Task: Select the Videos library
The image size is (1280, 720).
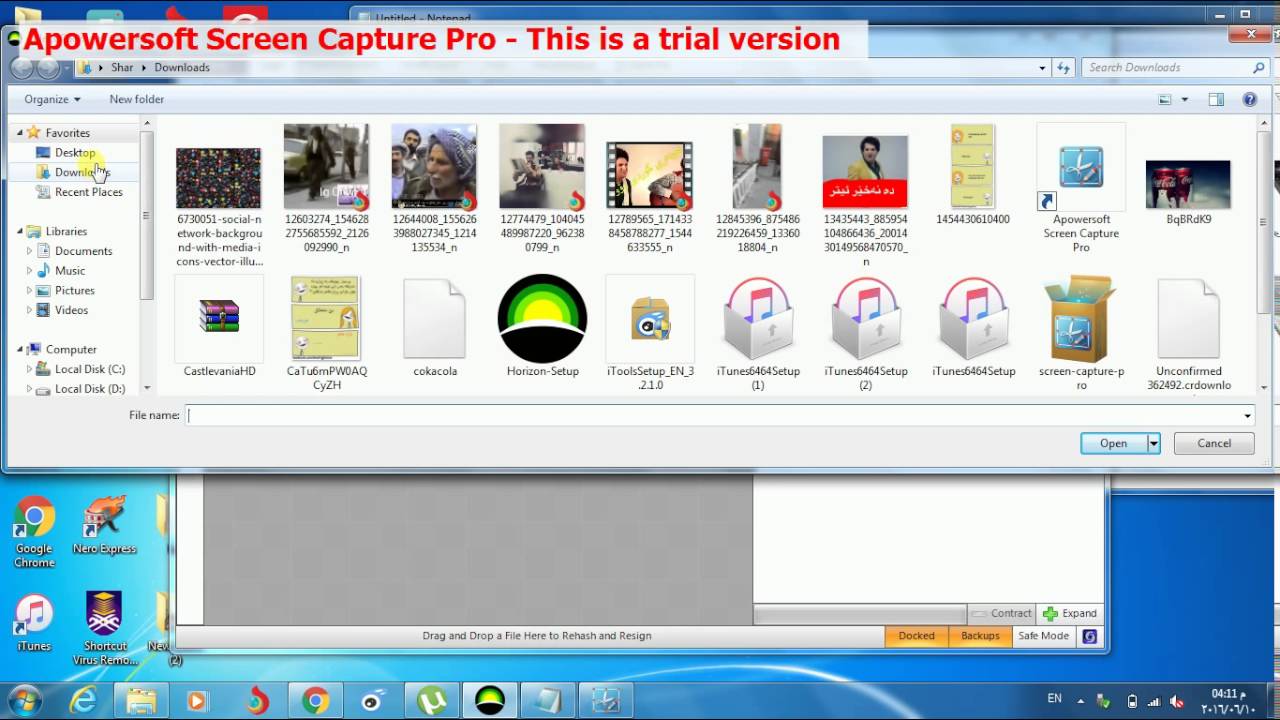Action: (72, 310)
